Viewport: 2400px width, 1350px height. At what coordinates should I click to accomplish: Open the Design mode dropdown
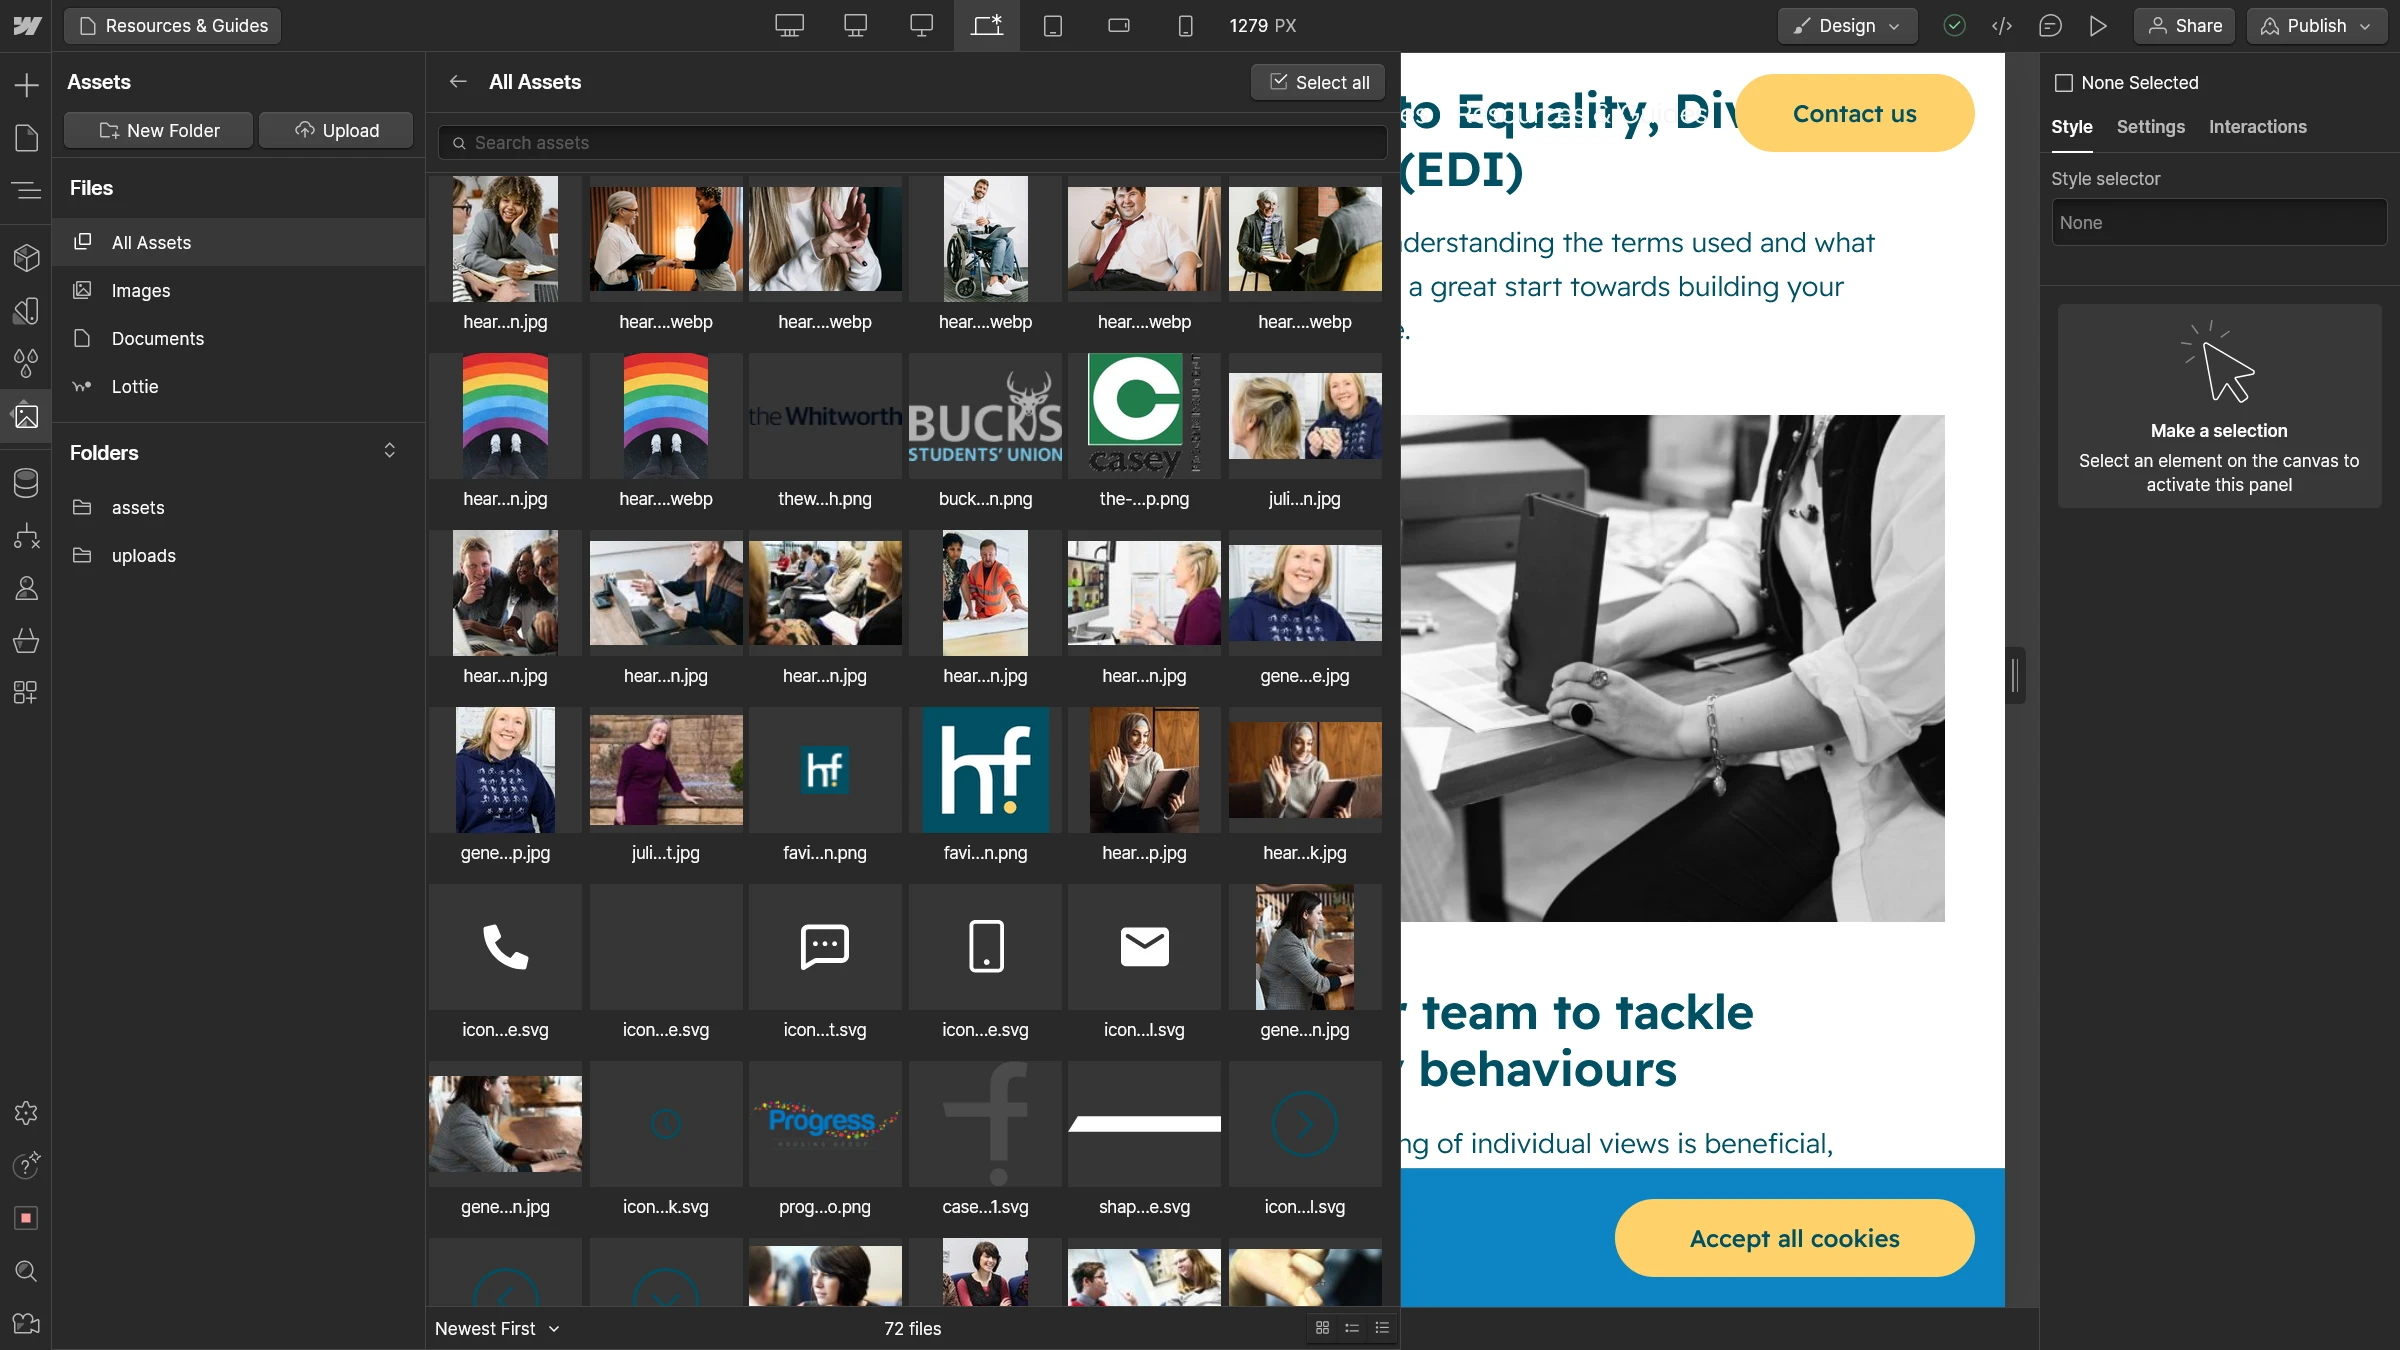tap(1846, 26)
